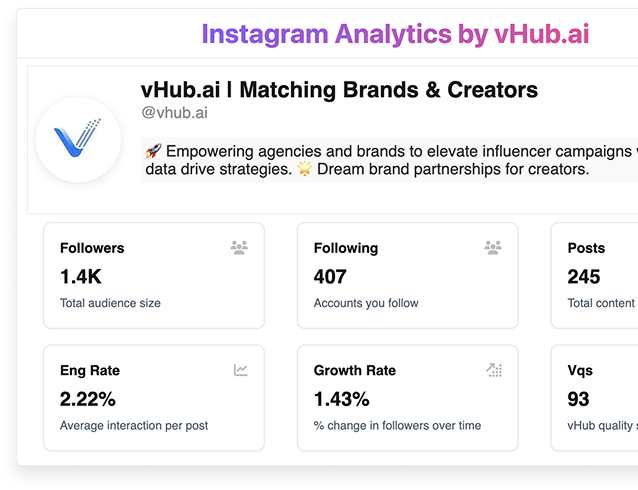Click the Followers people icon
638x490 pixels.
coord(239,247)
